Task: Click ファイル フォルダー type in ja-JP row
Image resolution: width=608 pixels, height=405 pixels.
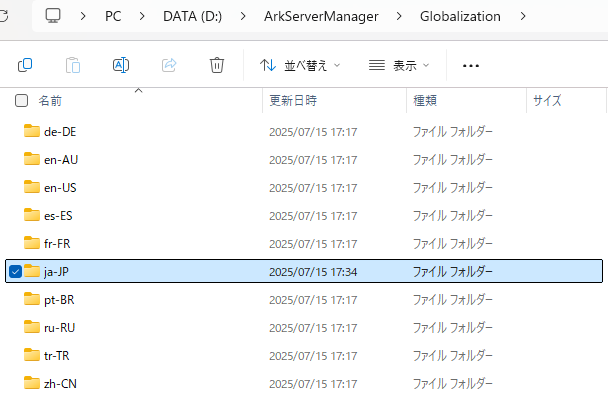Action: (453, 272)
